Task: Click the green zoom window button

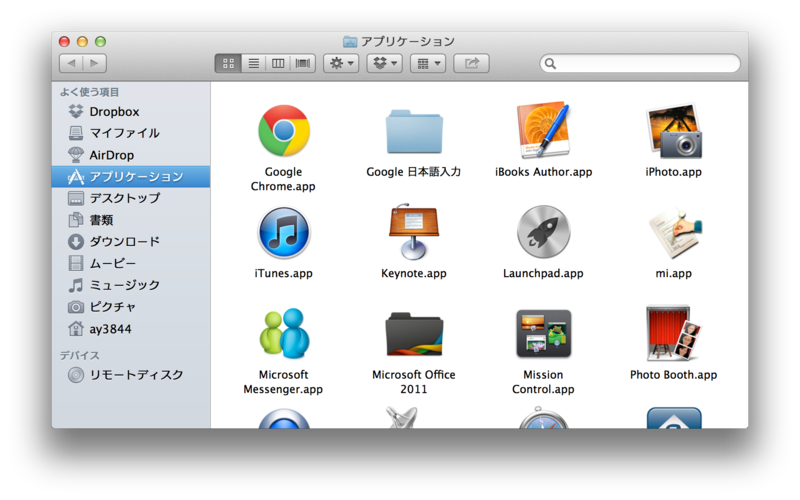Action: coord(101,41)
